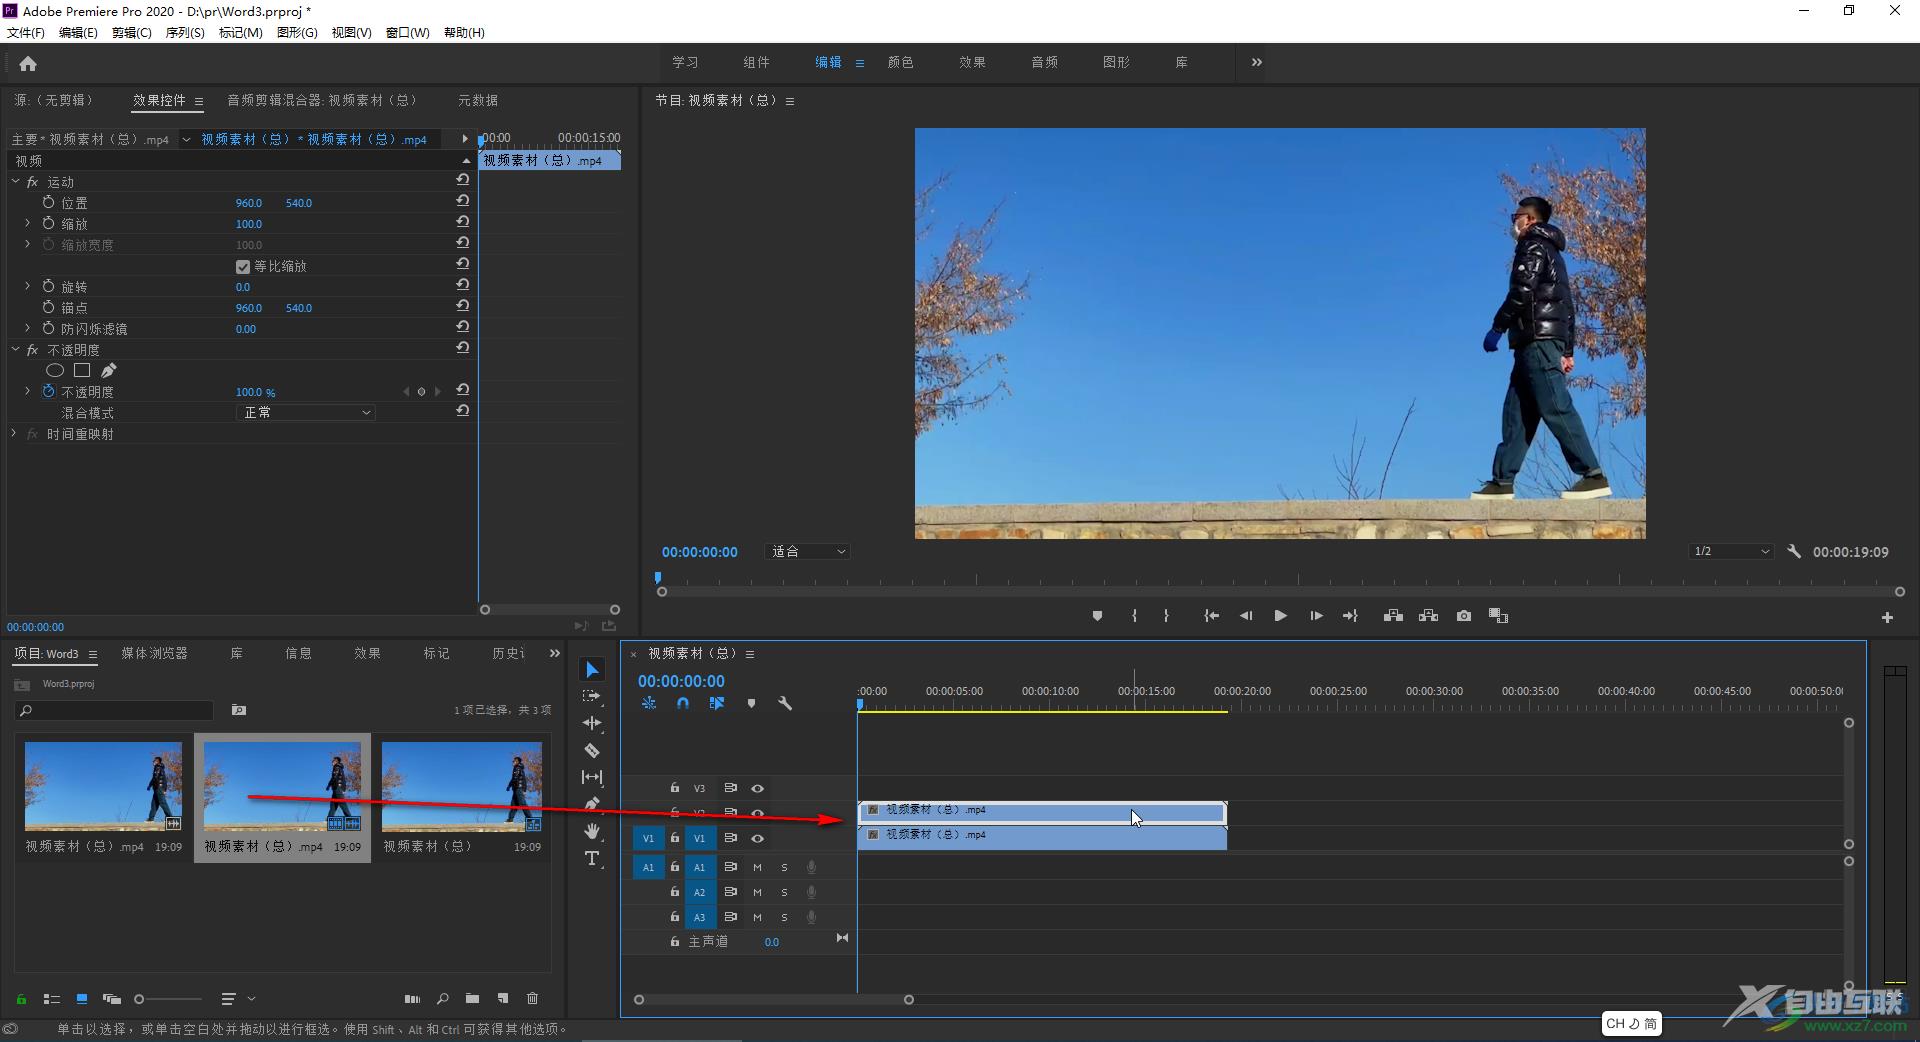1920x1042 pixels.
Task: Select the Selection tool arrow
Action: pyautogui.click(x=592, y=670)
